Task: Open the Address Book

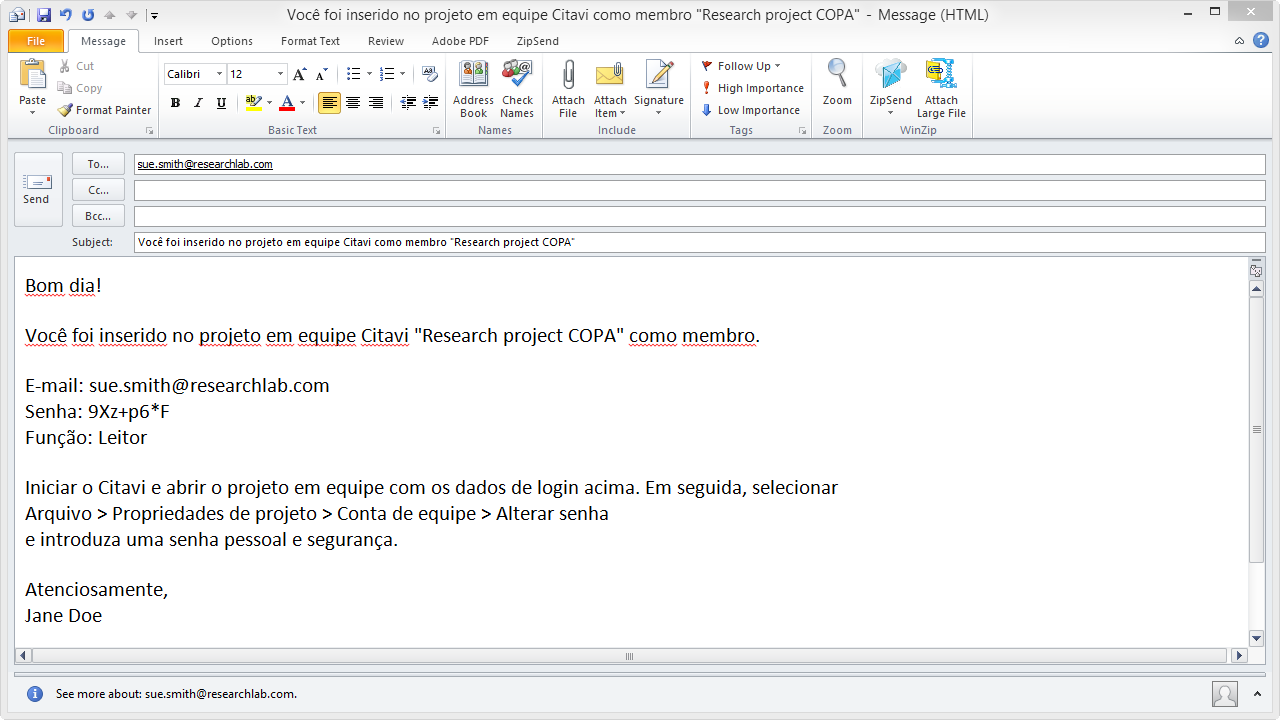Action: point(473,89)
